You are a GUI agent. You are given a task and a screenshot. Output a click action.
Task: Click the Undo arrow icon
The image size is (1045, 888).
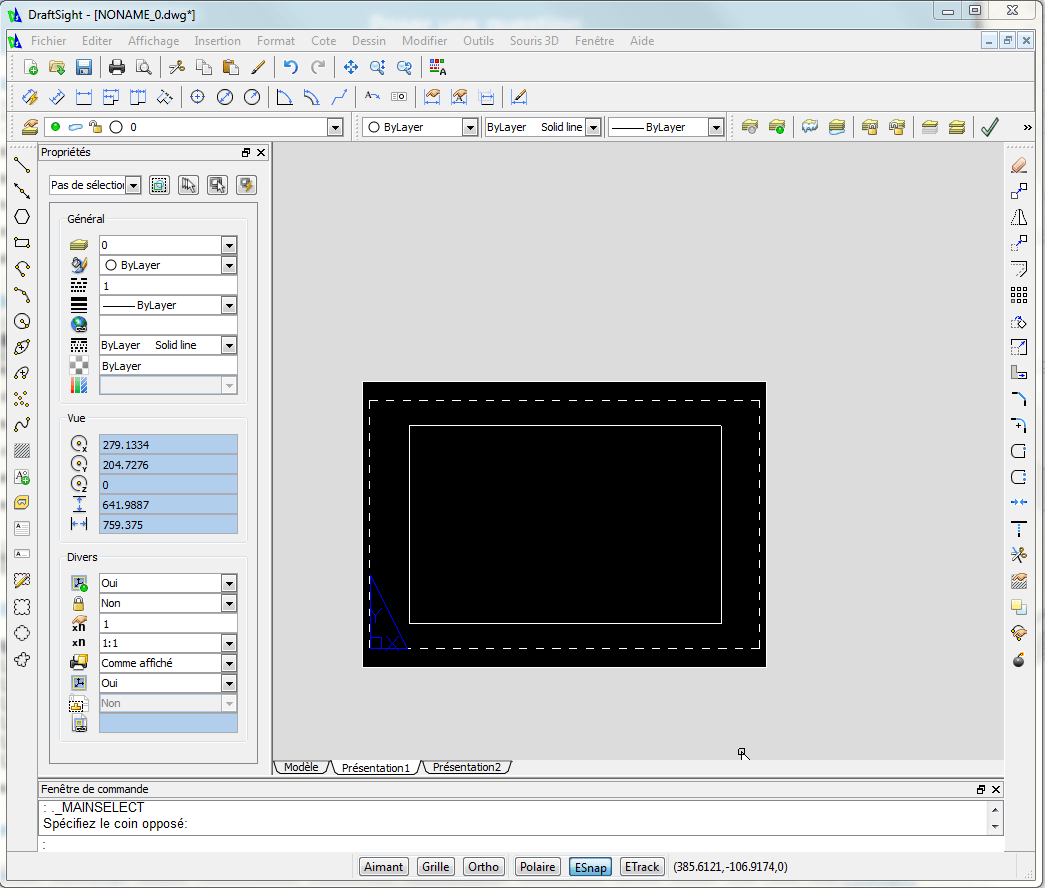tap(291, 67)
